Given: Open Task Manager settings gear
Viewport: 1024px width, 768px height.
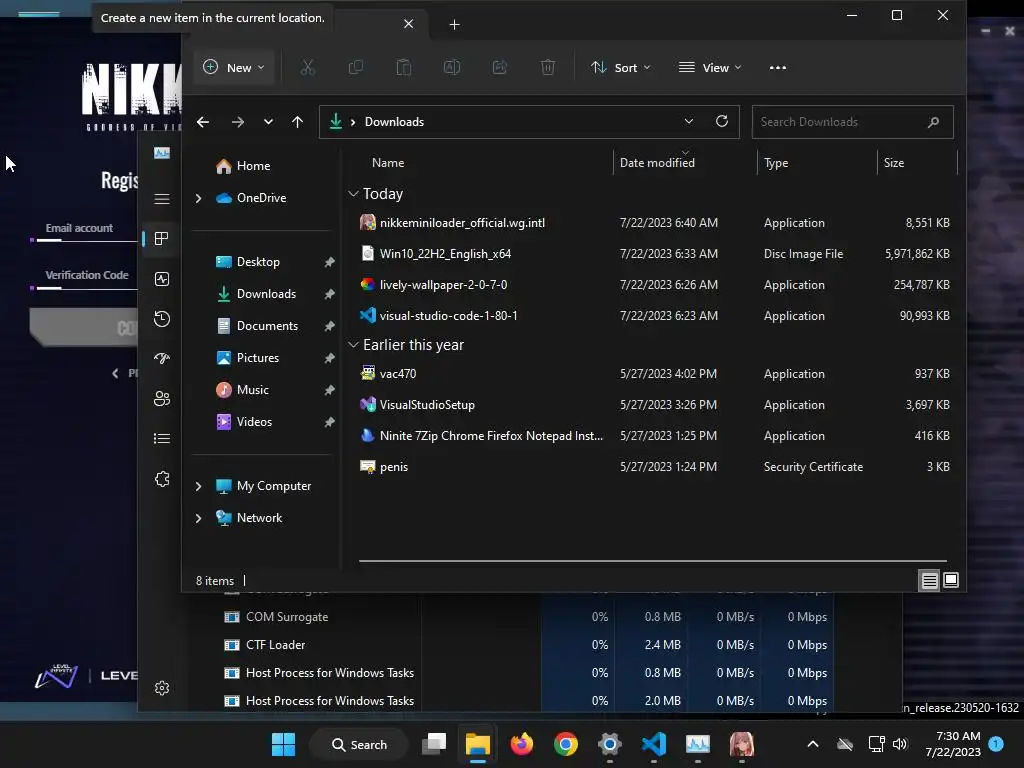Looking at the screenshot, I should tap(162, 688).
